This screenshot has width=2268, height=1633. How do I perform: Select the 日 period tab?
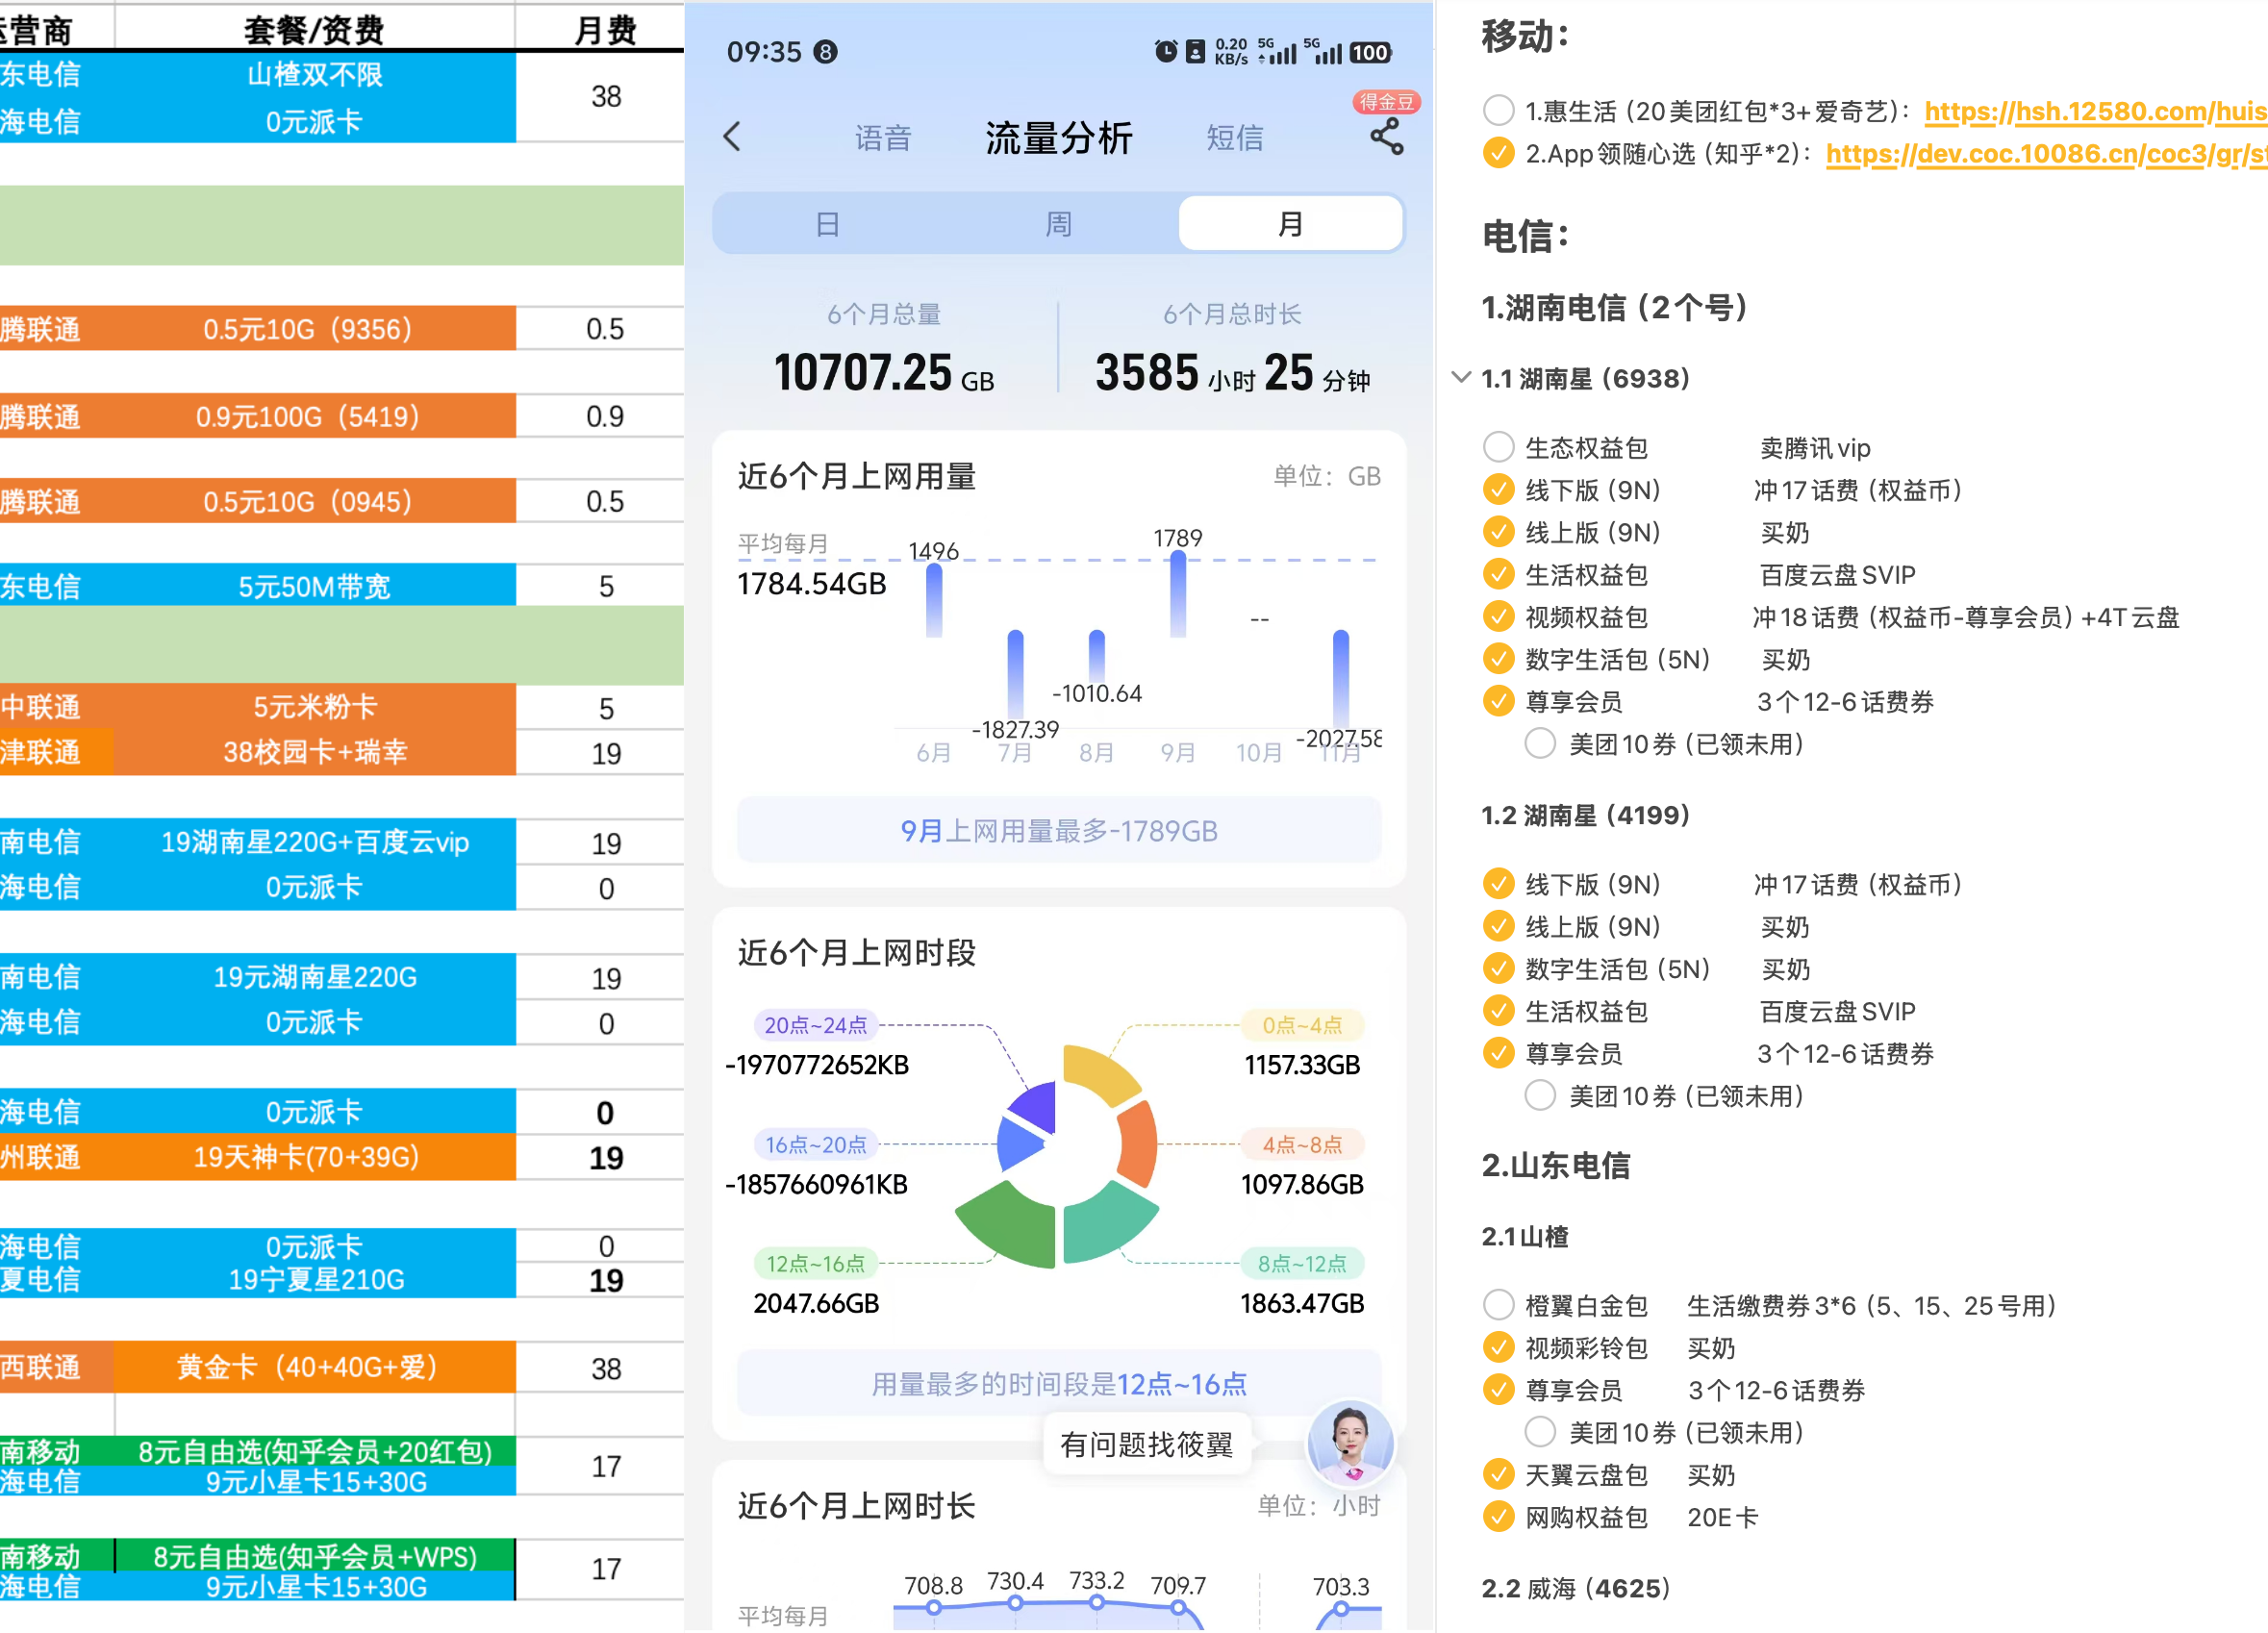828,224
